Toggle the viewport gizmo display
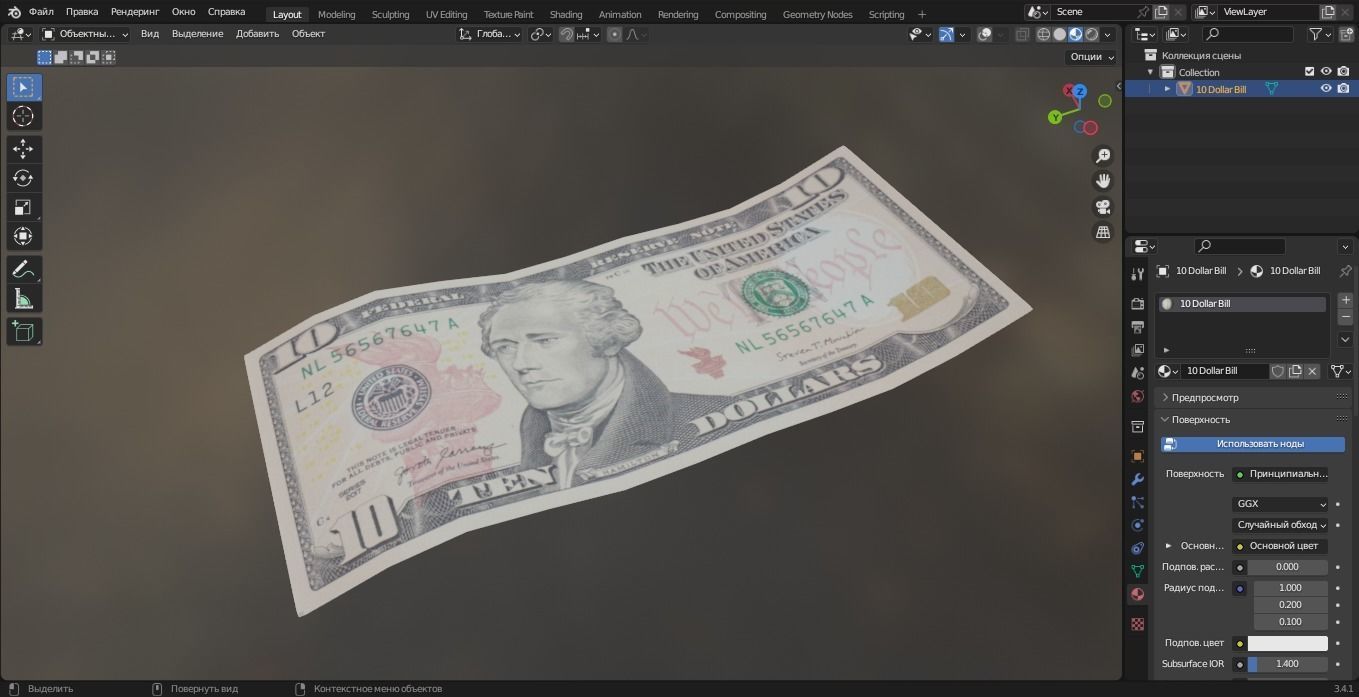 coord(946,34)
